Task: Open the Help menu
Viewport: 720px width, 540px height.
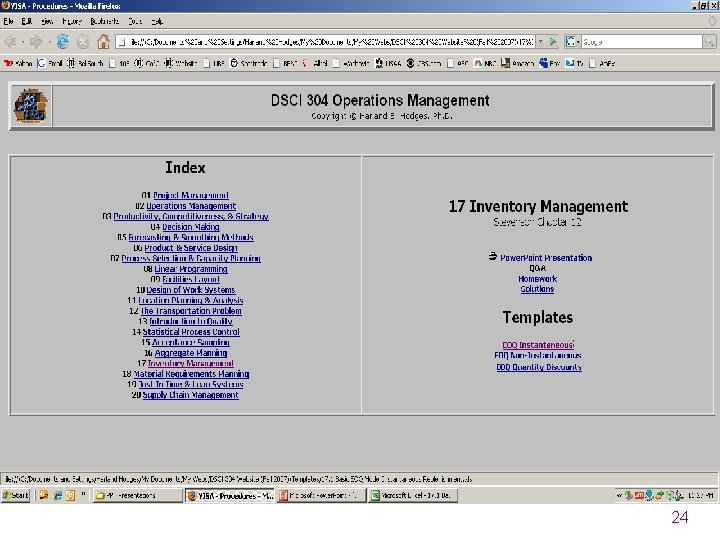Action: (157, 21)
